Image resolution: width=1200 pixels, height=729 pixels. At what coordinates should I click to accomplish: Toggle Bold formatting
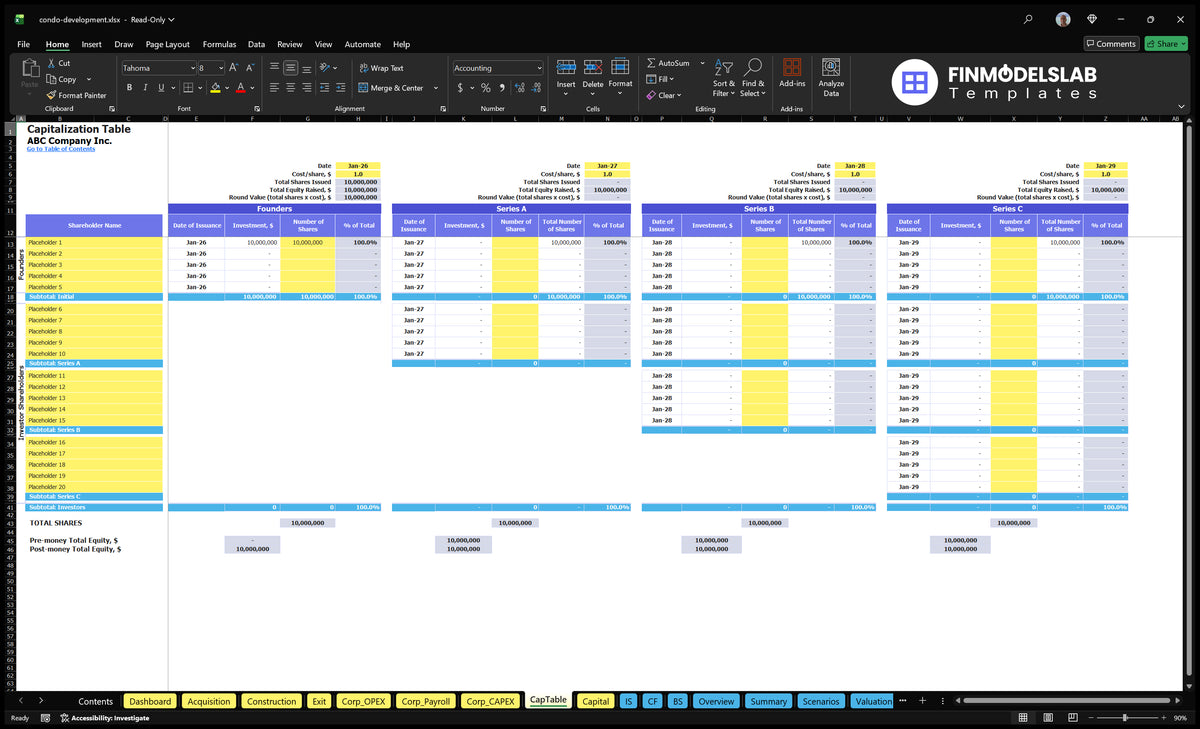coord(129,88)
